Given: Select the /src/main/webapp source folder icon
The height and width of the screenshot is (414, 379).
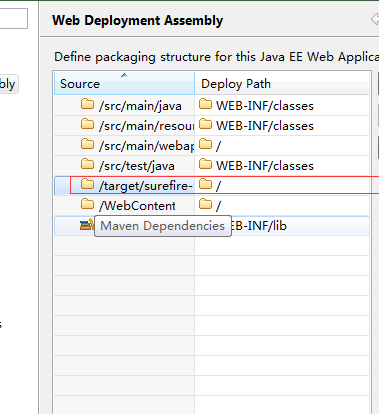Looking at the screenshot, I should click(x=87, y=144).
